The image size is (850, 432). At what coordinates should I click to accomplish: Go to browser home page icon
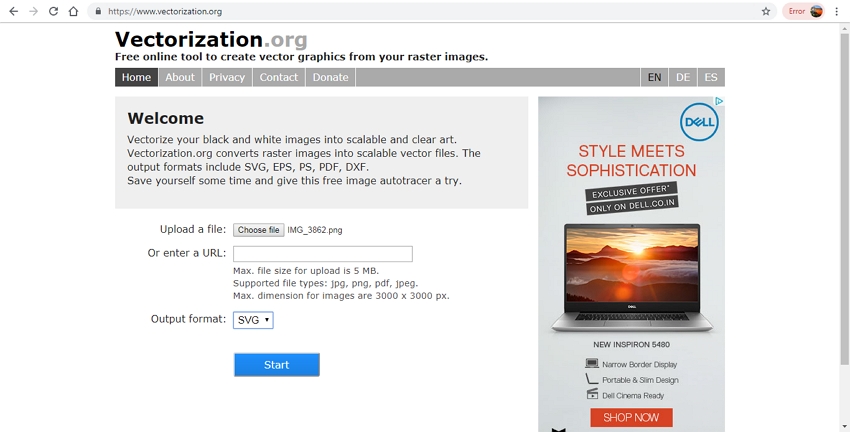click(73, 11)
